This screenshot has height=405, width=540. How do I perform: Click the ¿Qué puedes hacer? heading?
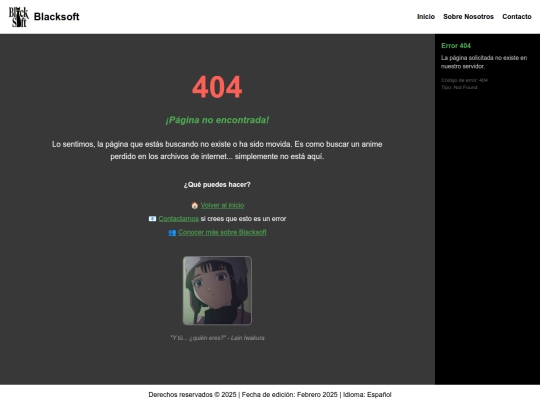[x=217, y=185]
